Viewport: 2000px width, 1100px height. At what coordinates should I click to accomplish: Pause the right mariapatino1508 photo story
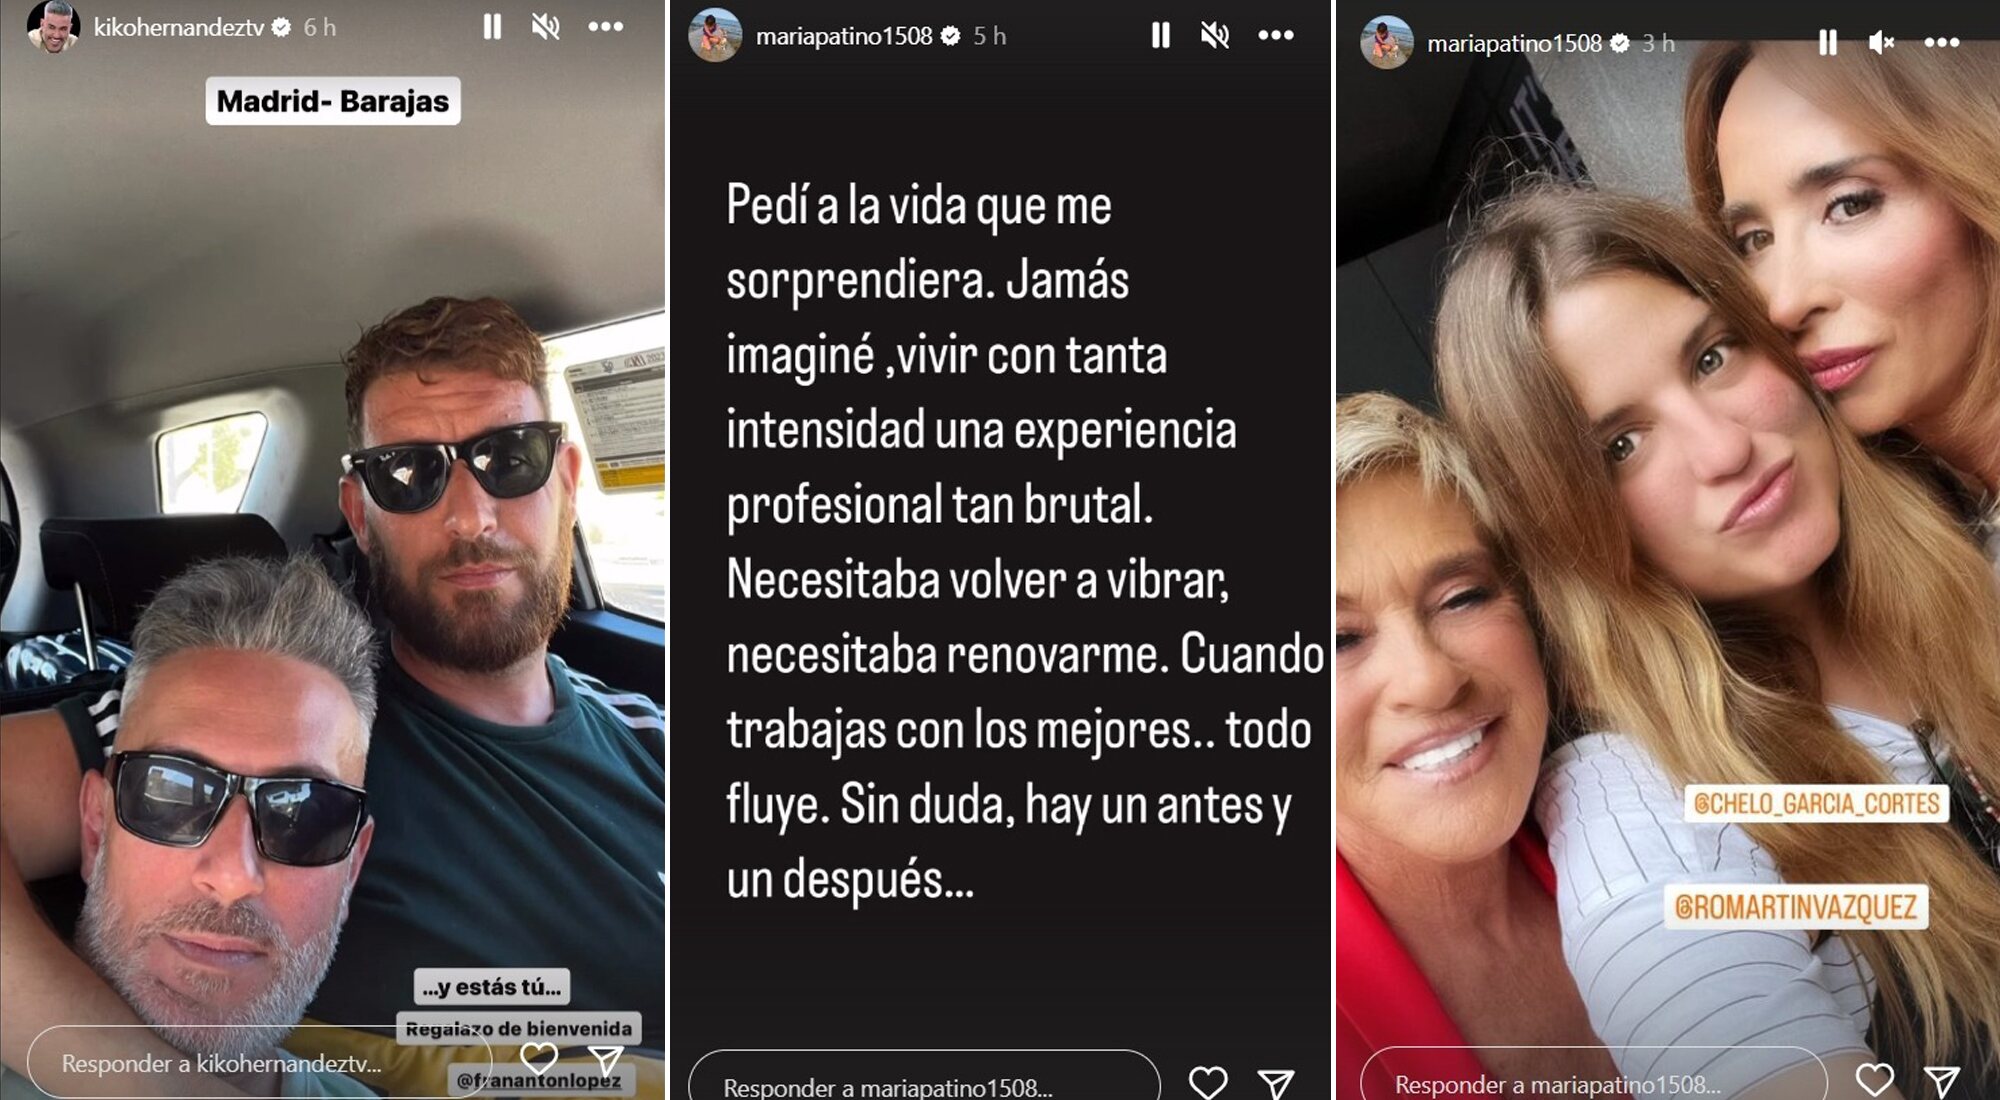[1827, 43]
